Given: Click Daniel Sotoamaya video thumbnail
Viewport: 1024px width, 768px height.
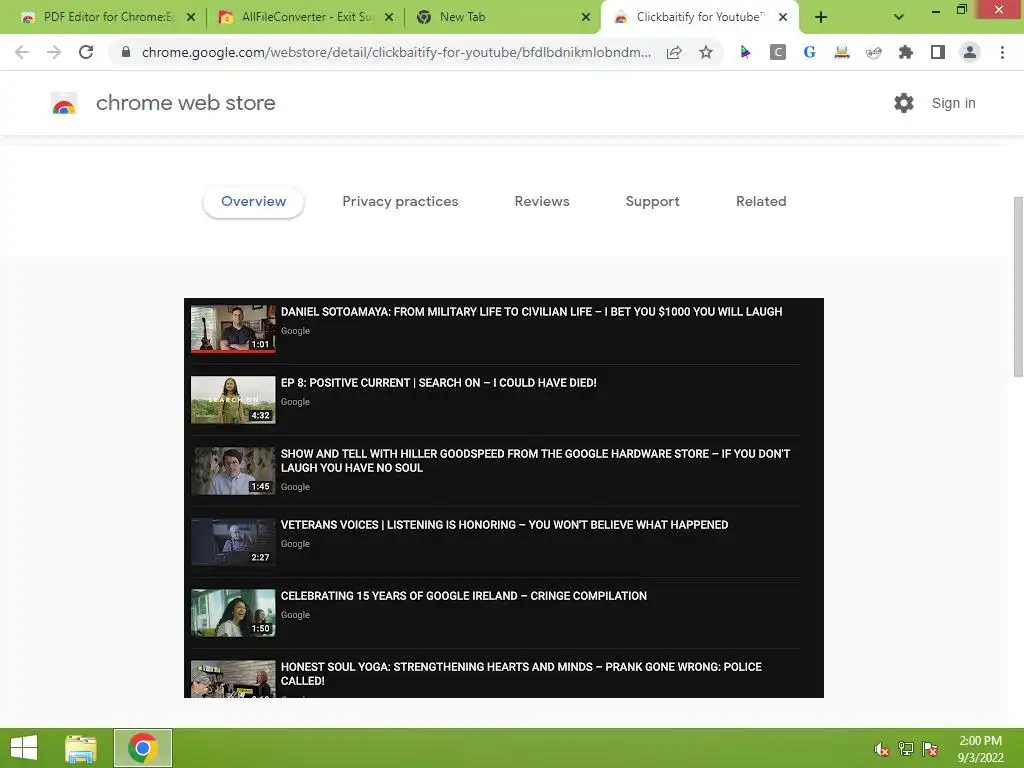Looking at the screenshot, I should pos(233,328).
